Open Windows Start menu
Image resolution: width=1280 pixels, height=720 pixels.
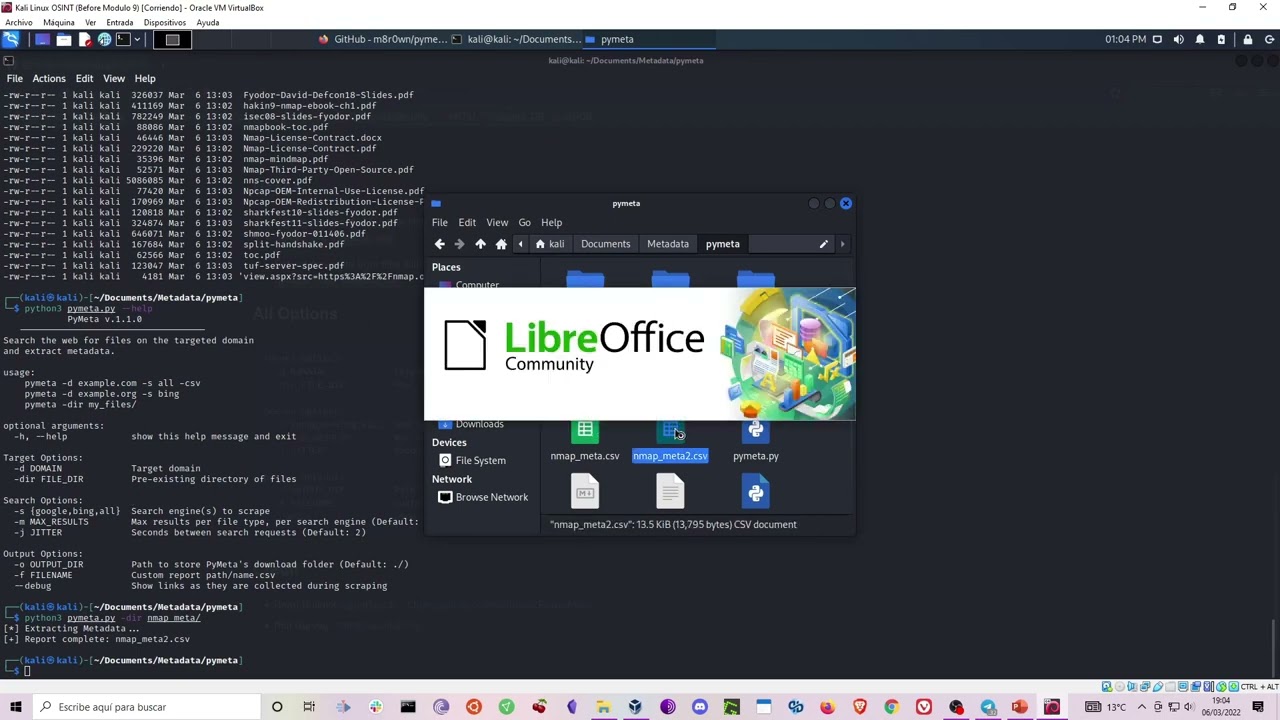click(15, 707)
